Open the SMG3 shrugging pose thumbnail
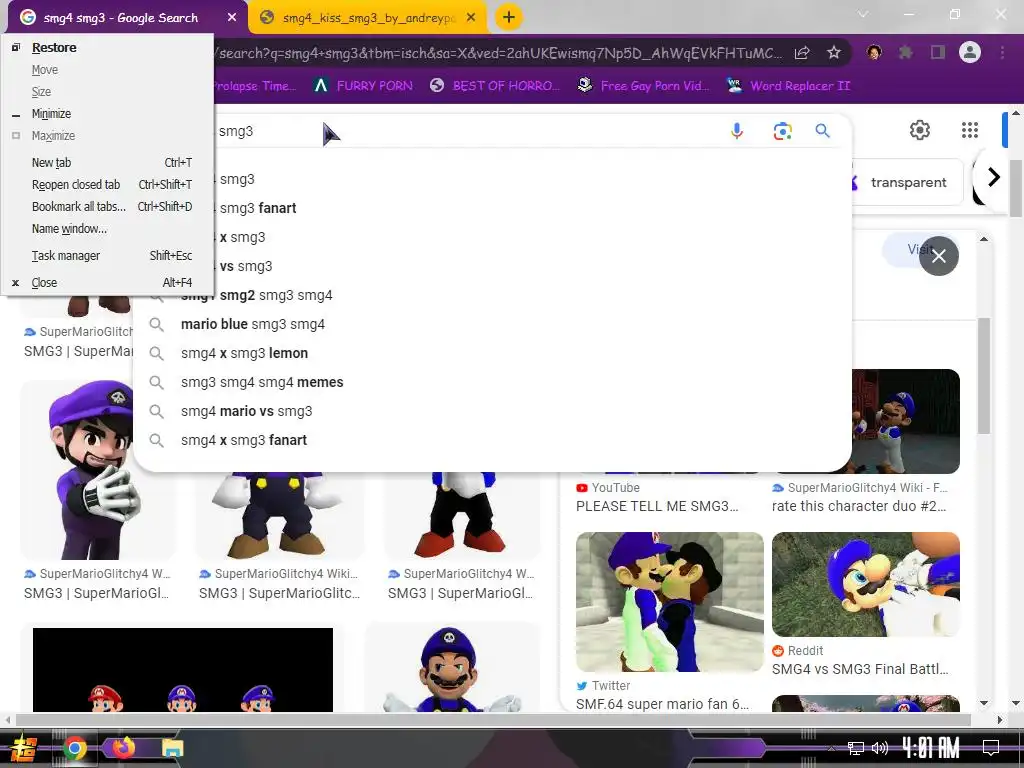The width and height of the screenshot is (1024, 768). click(452, 667)
